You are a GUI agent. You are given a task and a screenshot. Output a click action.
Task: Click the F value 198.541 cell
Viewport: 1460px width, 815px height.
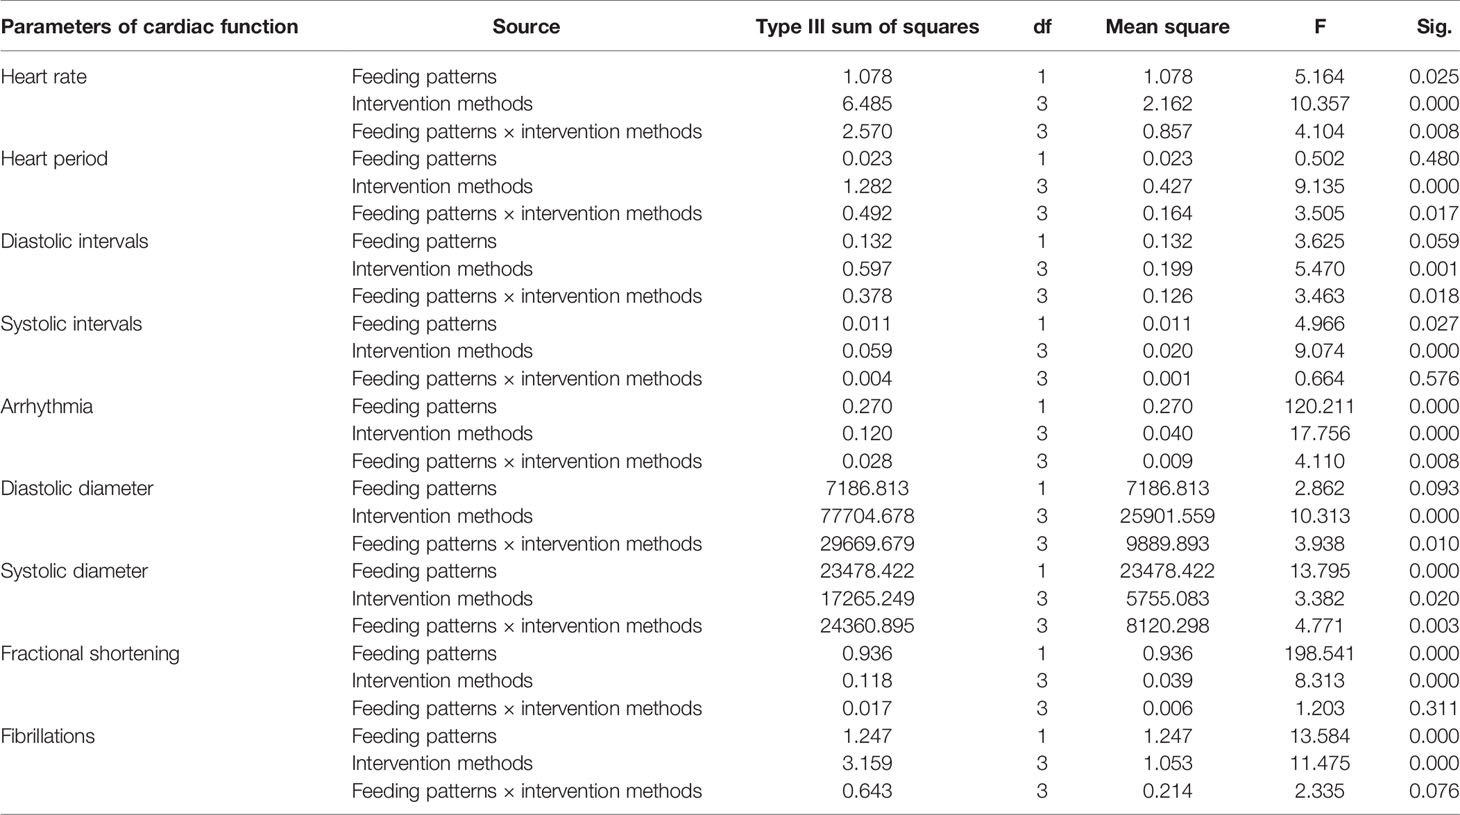[x=1320, y=654]
